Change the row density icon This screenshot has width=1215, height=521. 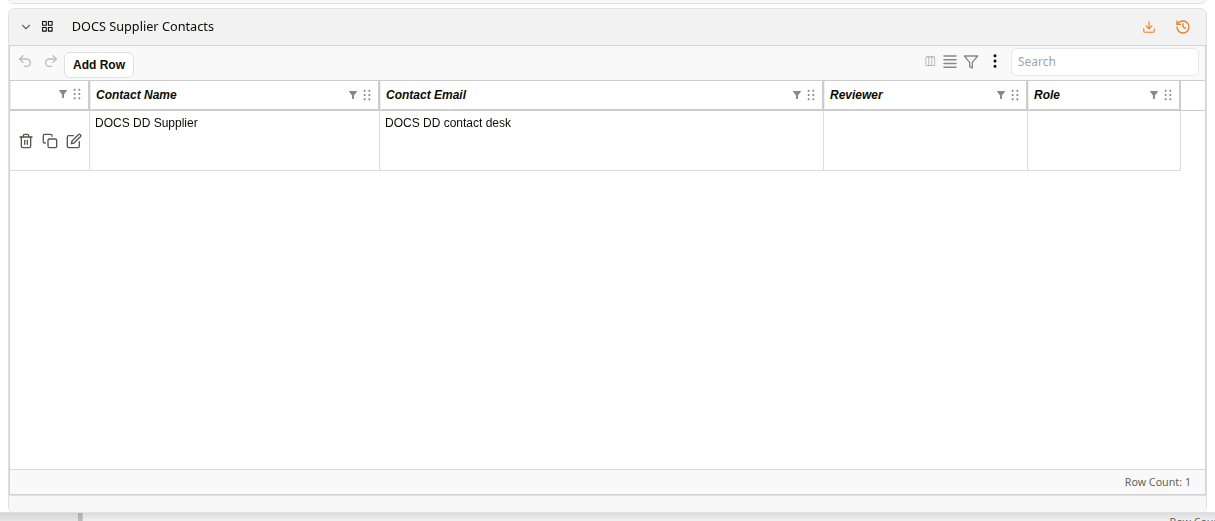click(950, 62)
